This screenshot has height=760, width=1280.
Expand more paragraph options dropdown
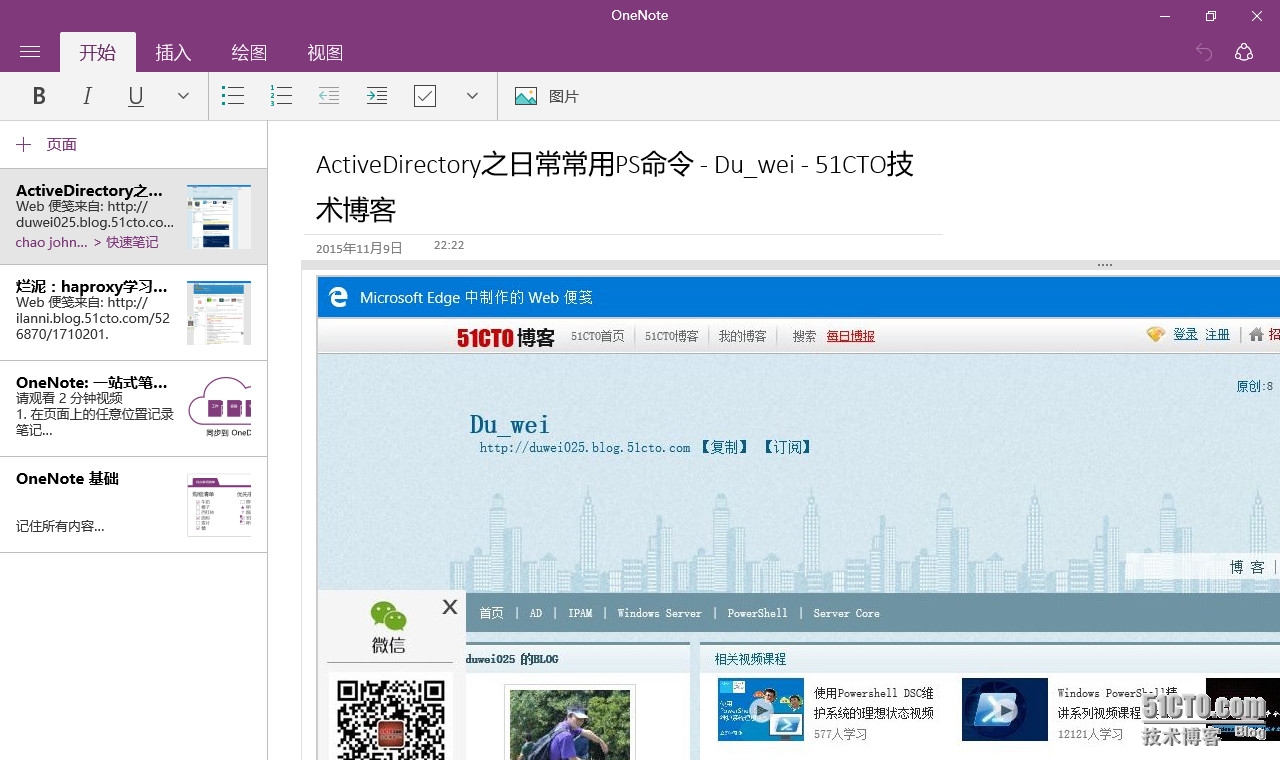coord(473,96)
